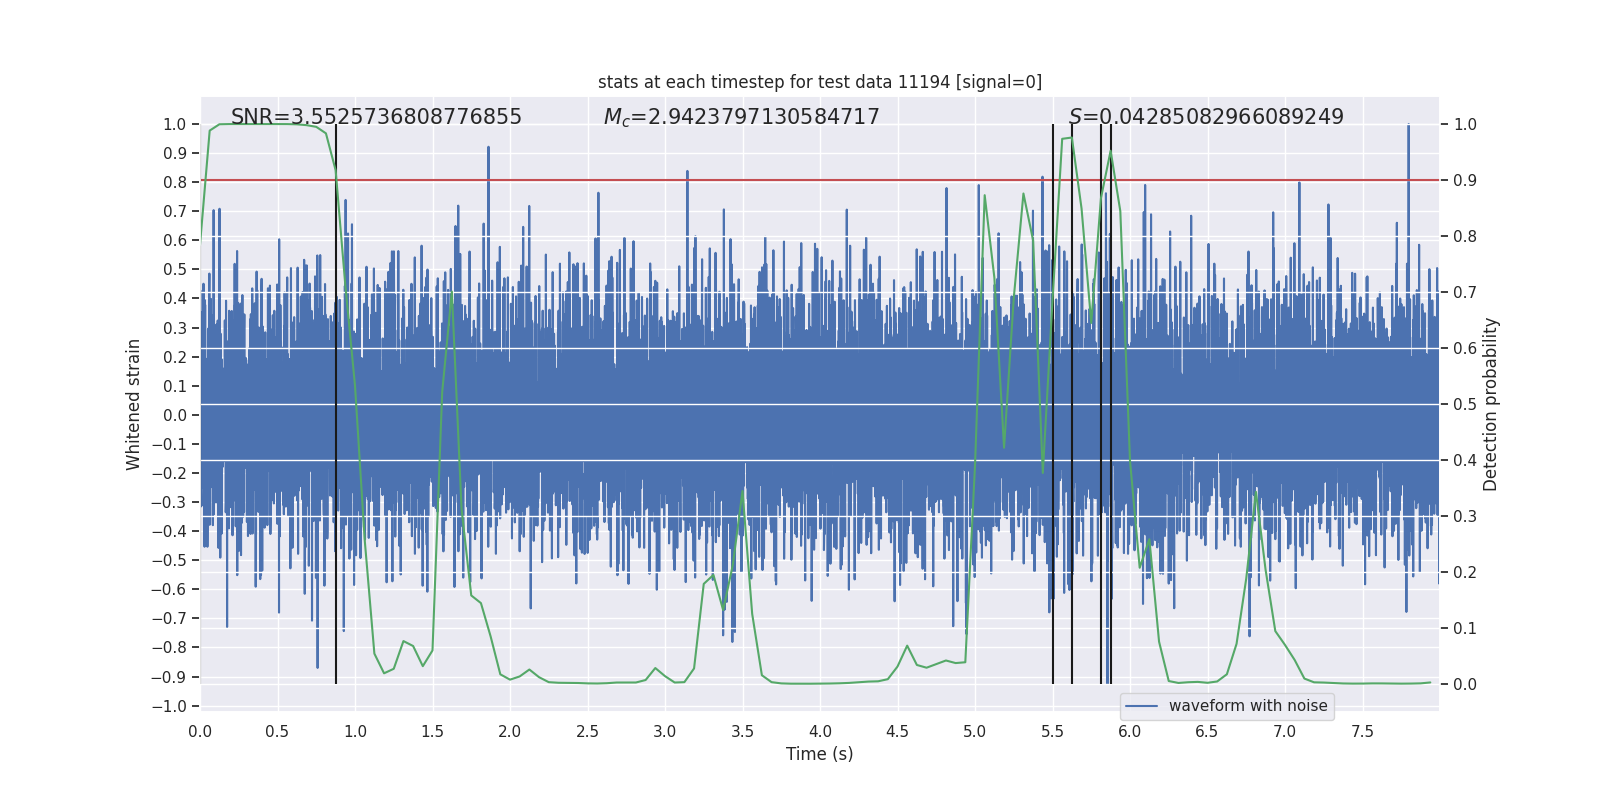Click the "waveform with noise" legend text
This screenshot has height=800, width=1600.
[1248, 706]
